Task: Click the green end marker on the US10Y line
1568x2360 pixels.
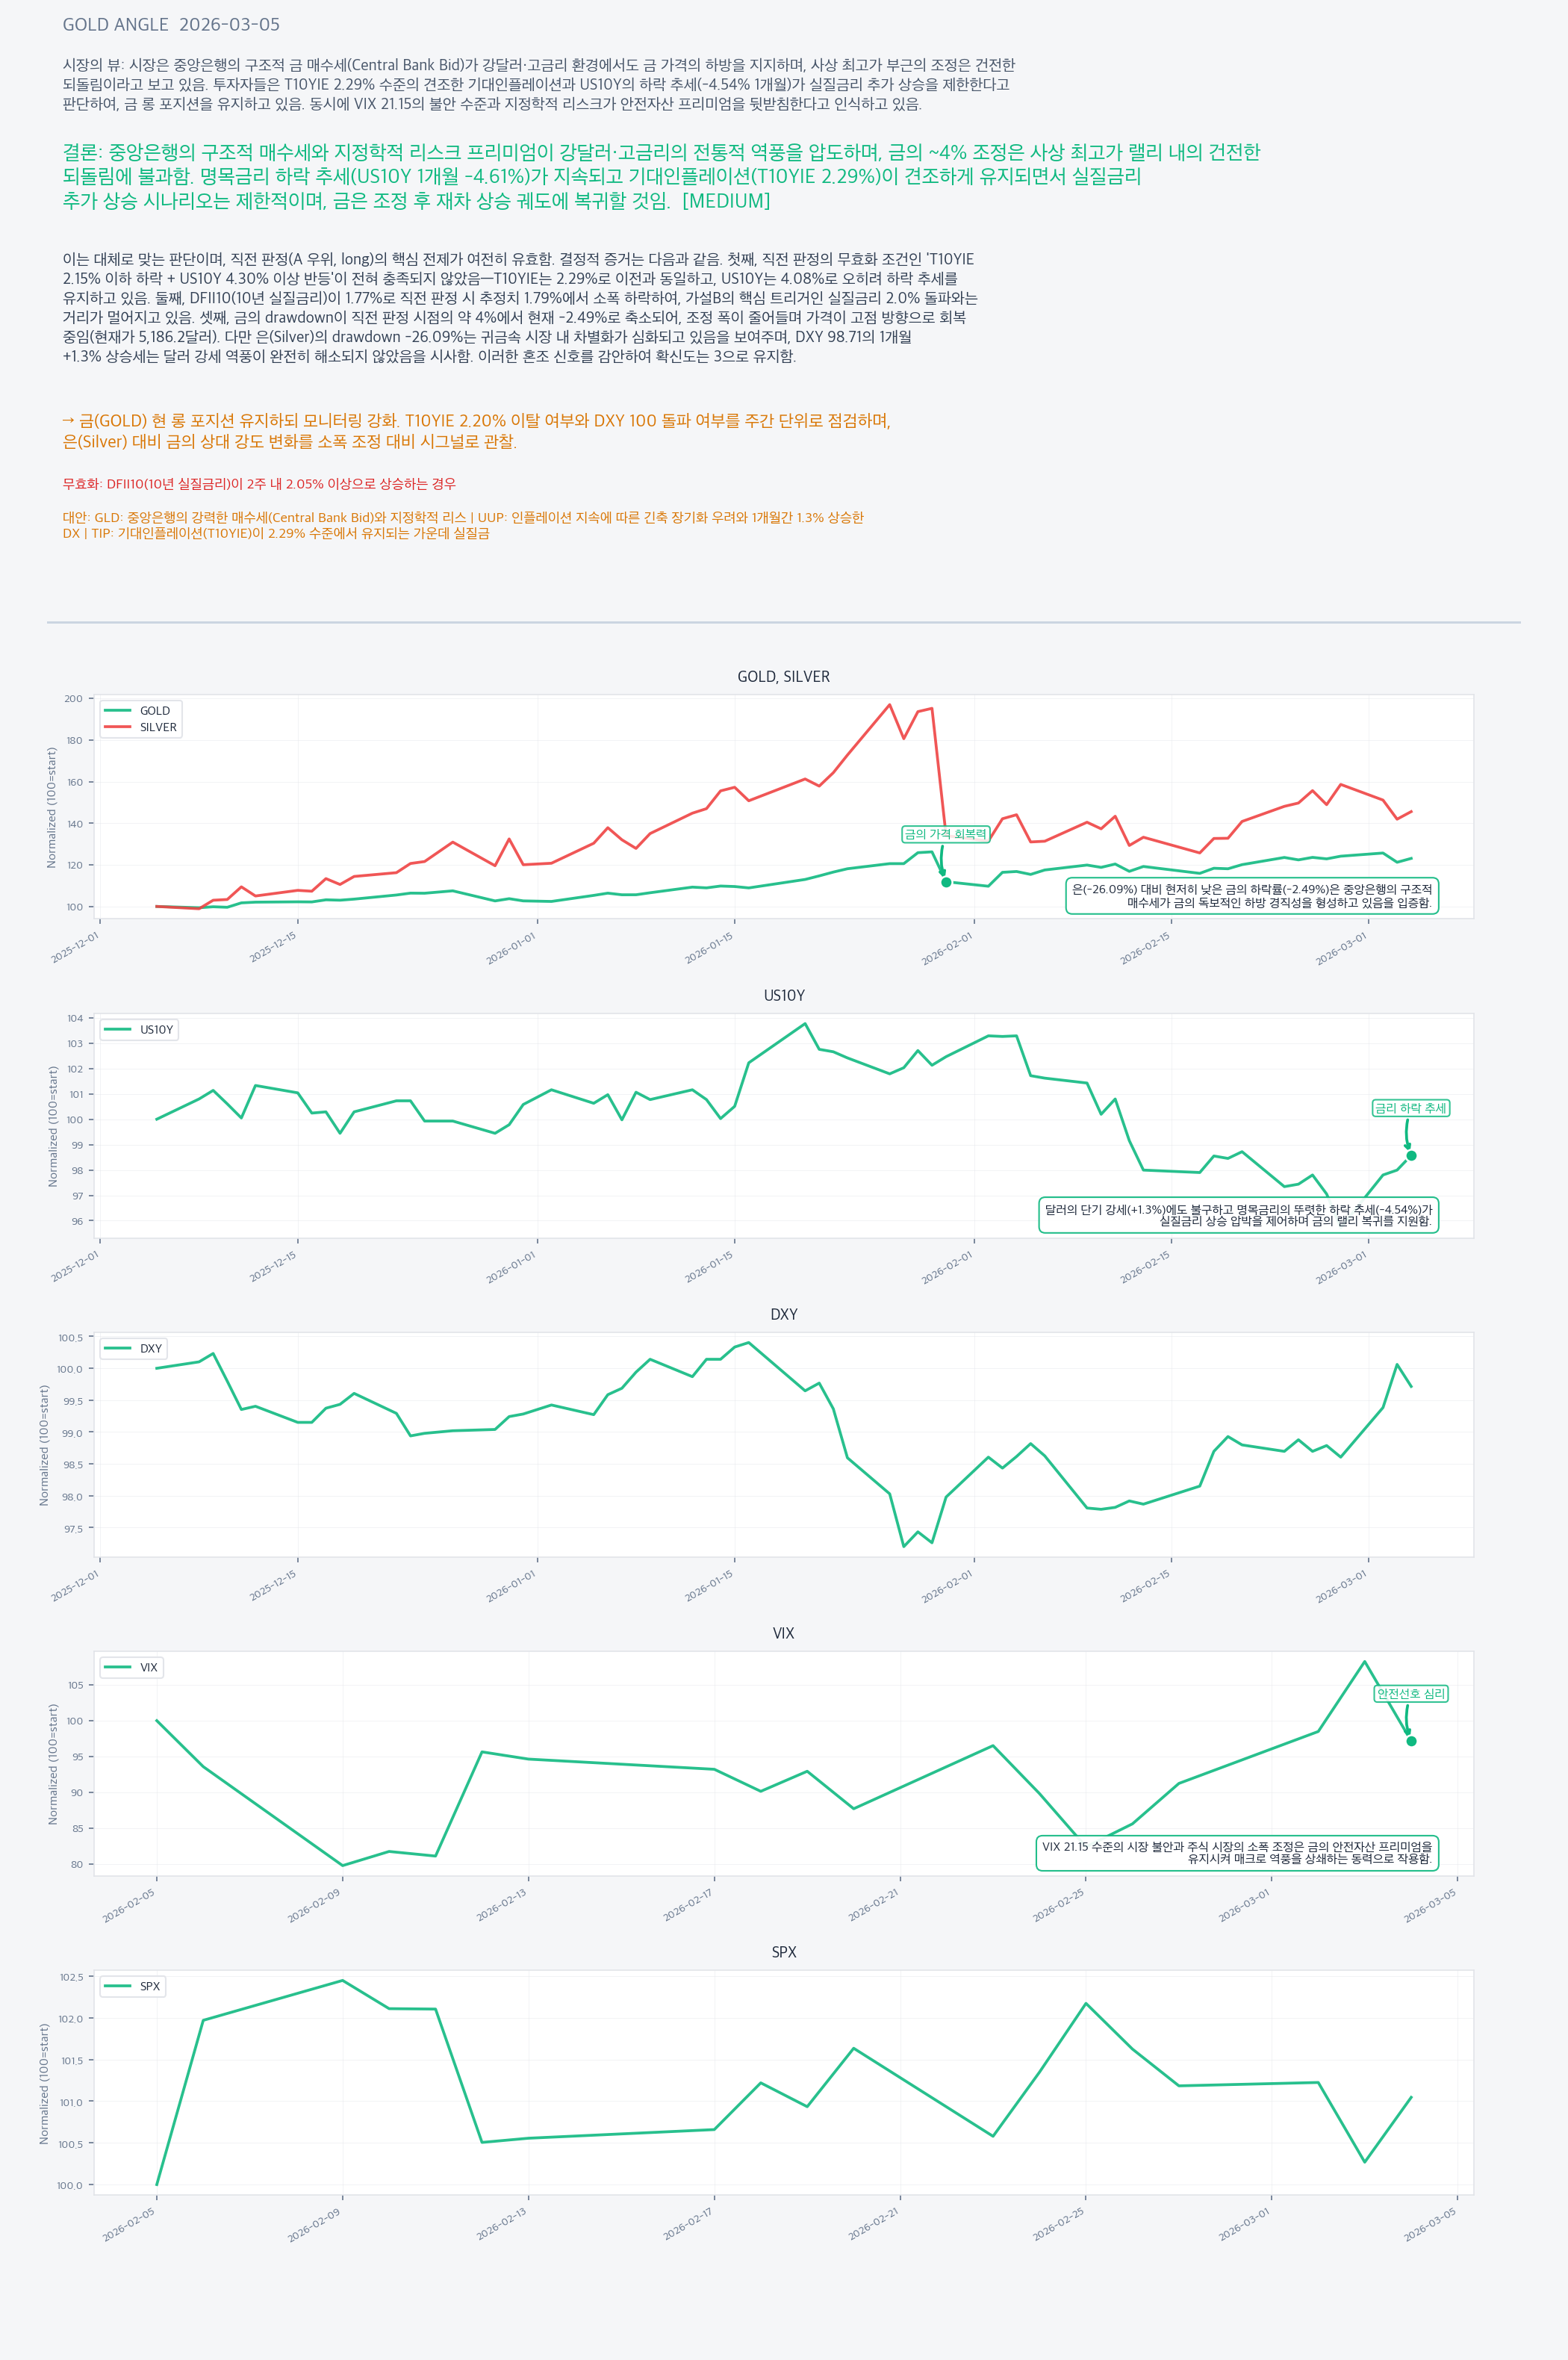Action: point(1411,1156)
